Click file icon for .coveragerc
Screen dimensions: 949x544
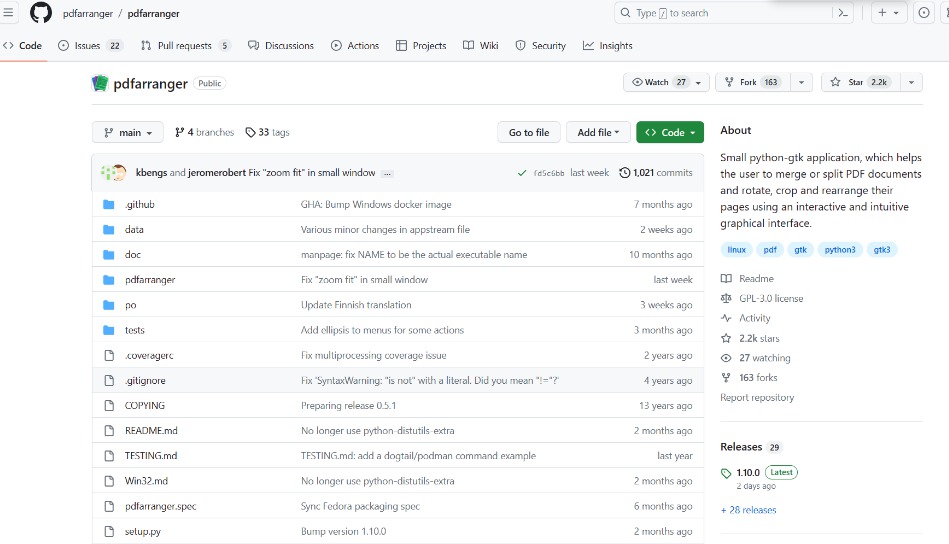coord(109,355)
